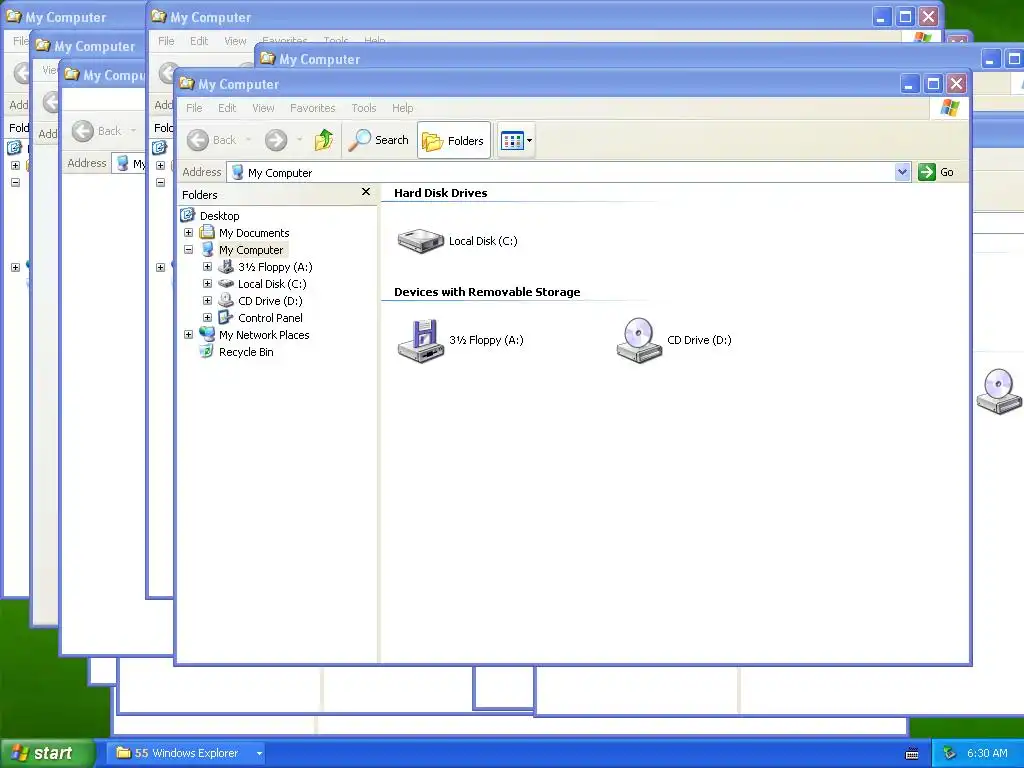Select My Network Places in folder tree
Viewport: 1024px width, 768px height.
pos(264,334)
